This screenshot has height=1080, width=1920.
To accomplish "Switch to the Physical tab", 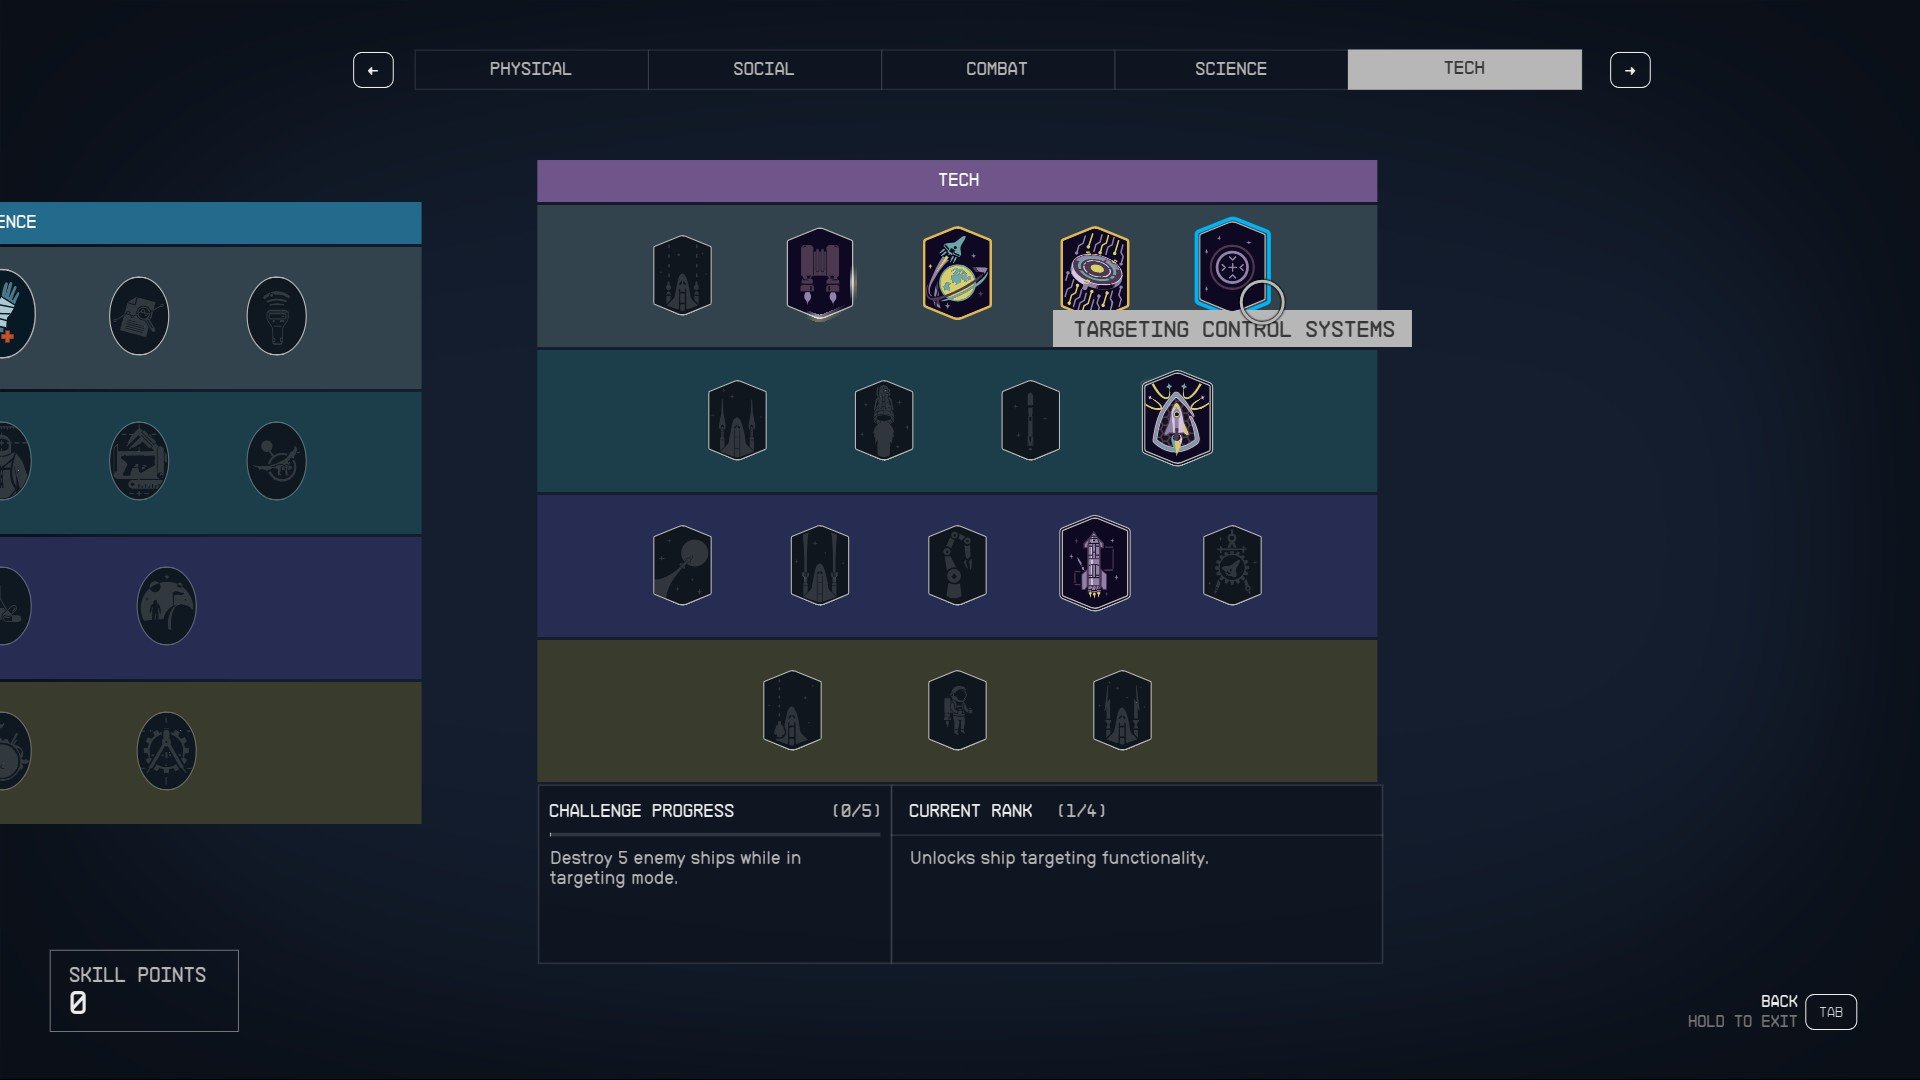I will tap(531, 69).
